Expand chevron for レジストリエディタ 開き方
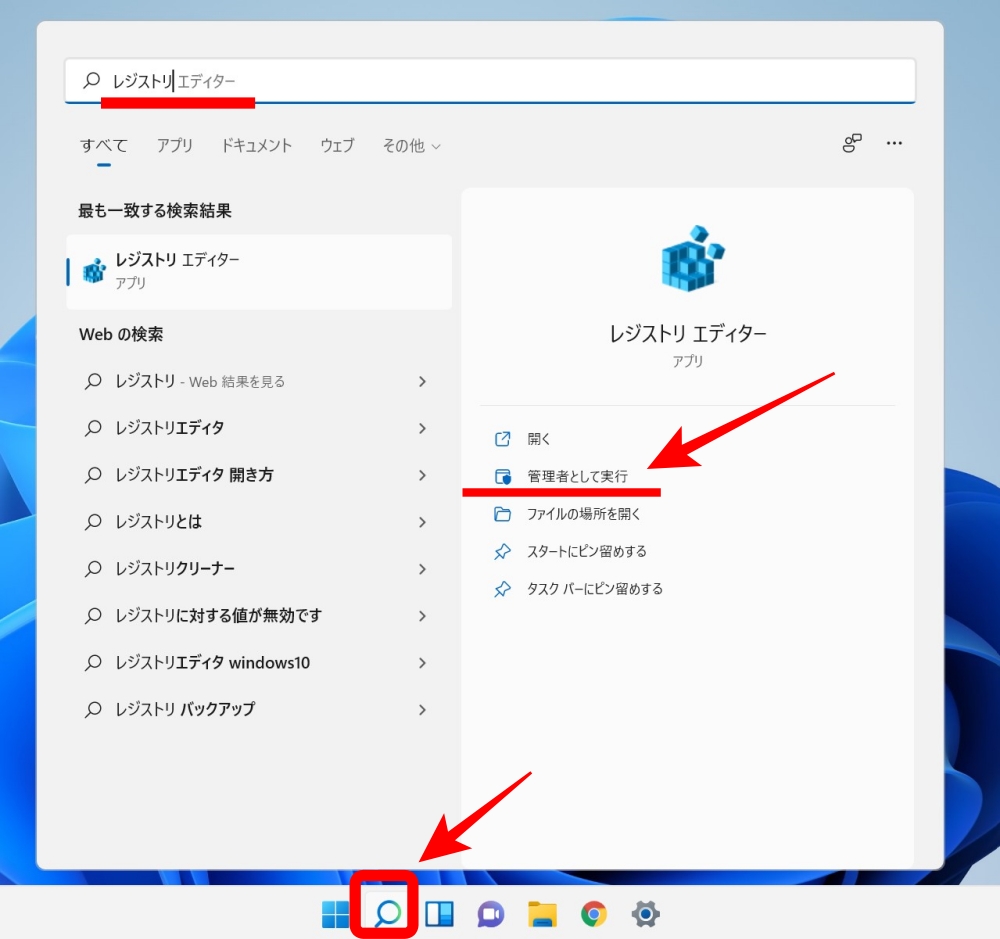This screenshot has height=939, width=1000. (422, 475)
